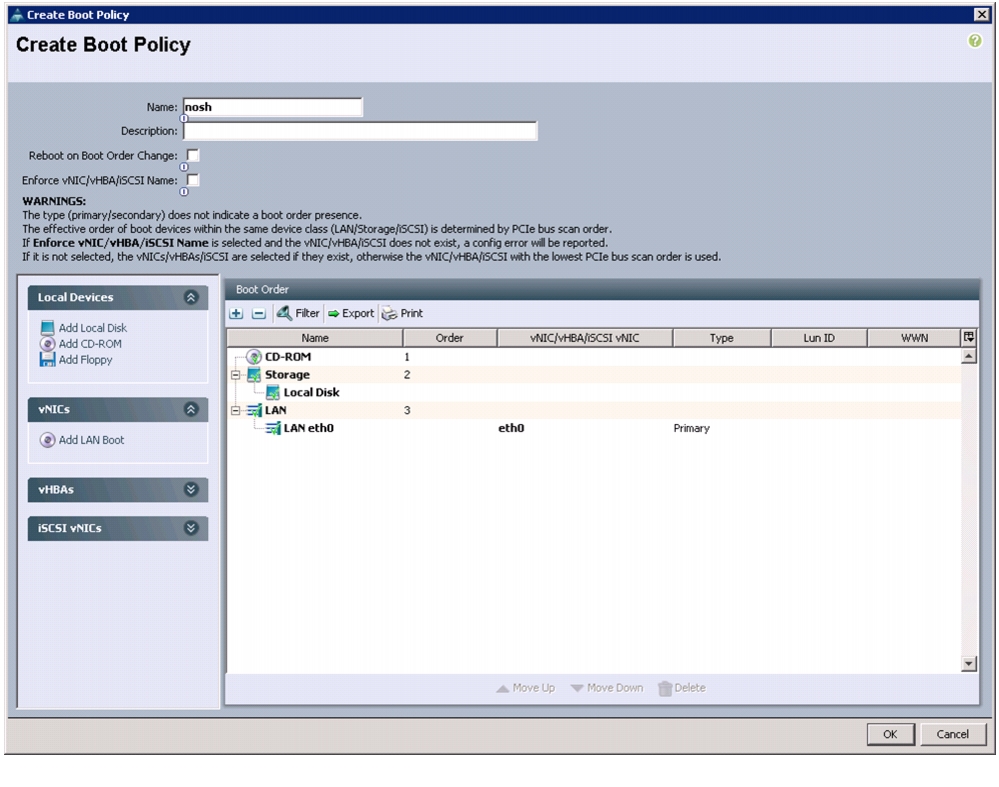Select the LAN eth0 row text
This screenshot has width=999, height=787.
click(309, 428)
